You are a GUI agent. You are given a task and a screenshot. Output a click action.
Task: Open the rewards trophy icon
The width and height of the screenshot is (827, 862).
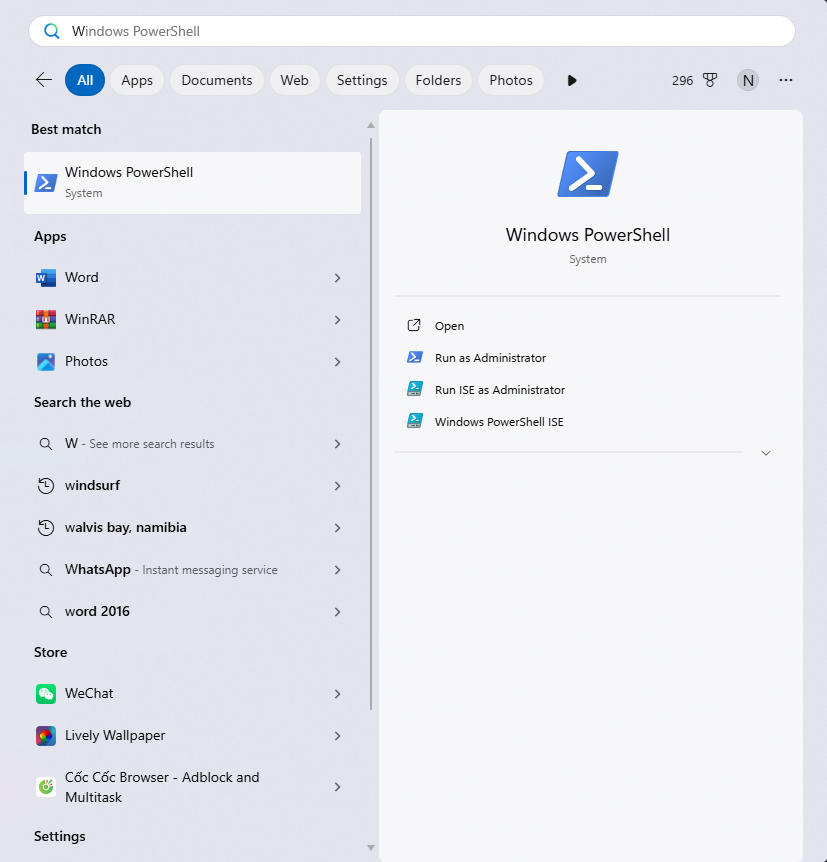coord(710,80)
